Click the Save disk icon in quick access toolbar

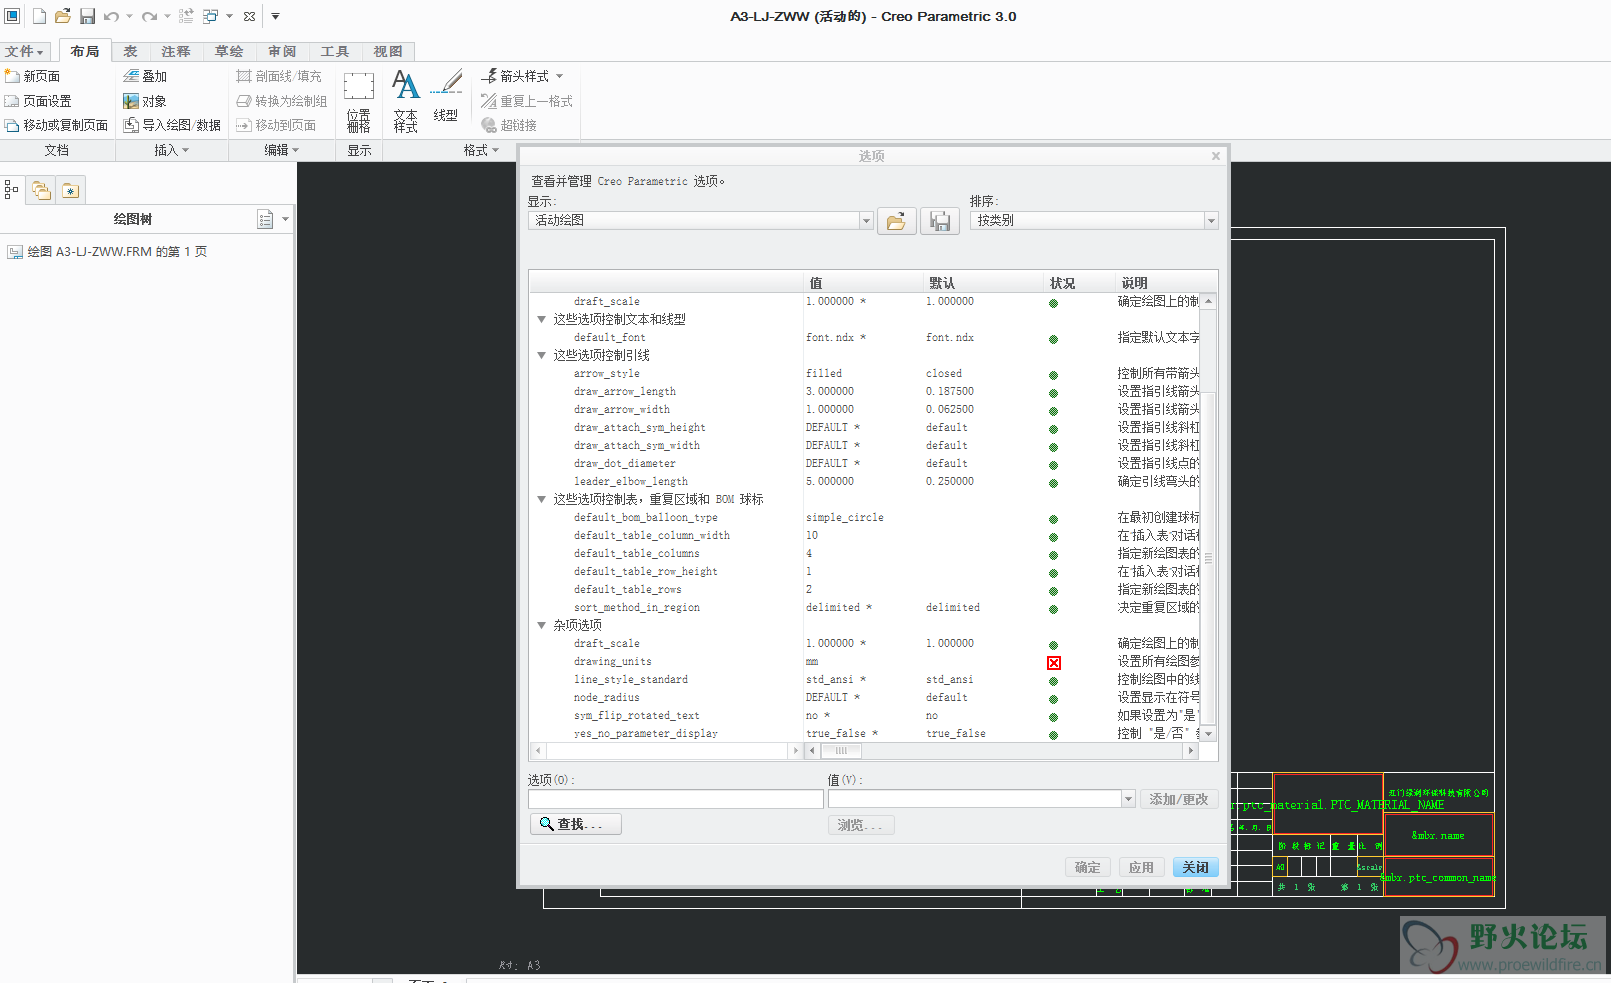click(87, 16)
